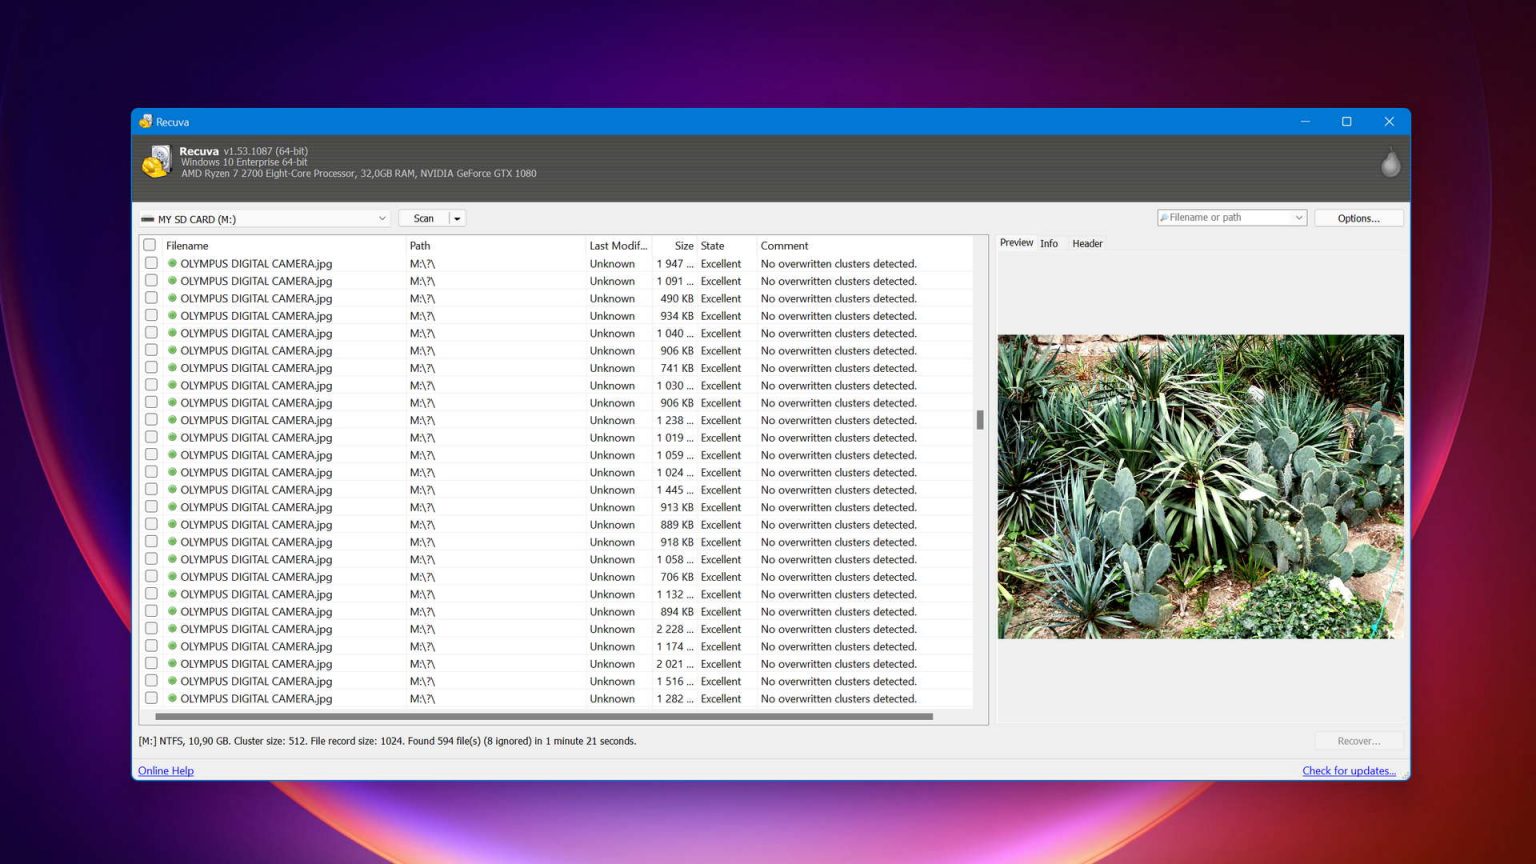
Task: Click the Recuva logo in the info banner
Action: pyautogui.click(x=157, y=162)
